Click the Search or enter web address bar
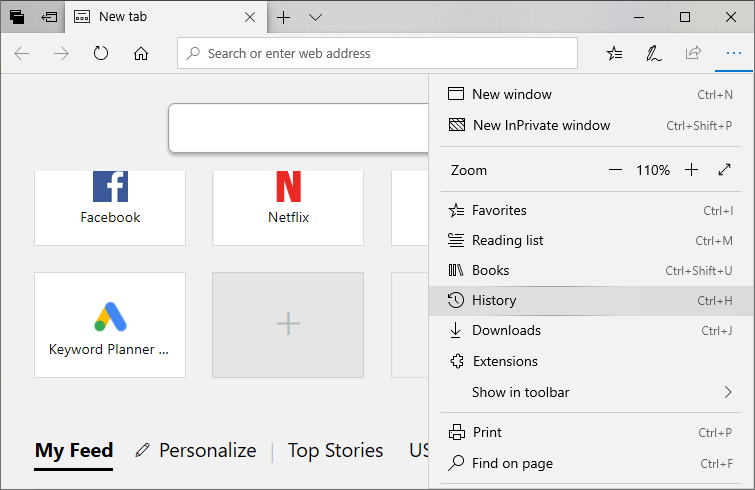755x490 pixels. coord(378,53)
